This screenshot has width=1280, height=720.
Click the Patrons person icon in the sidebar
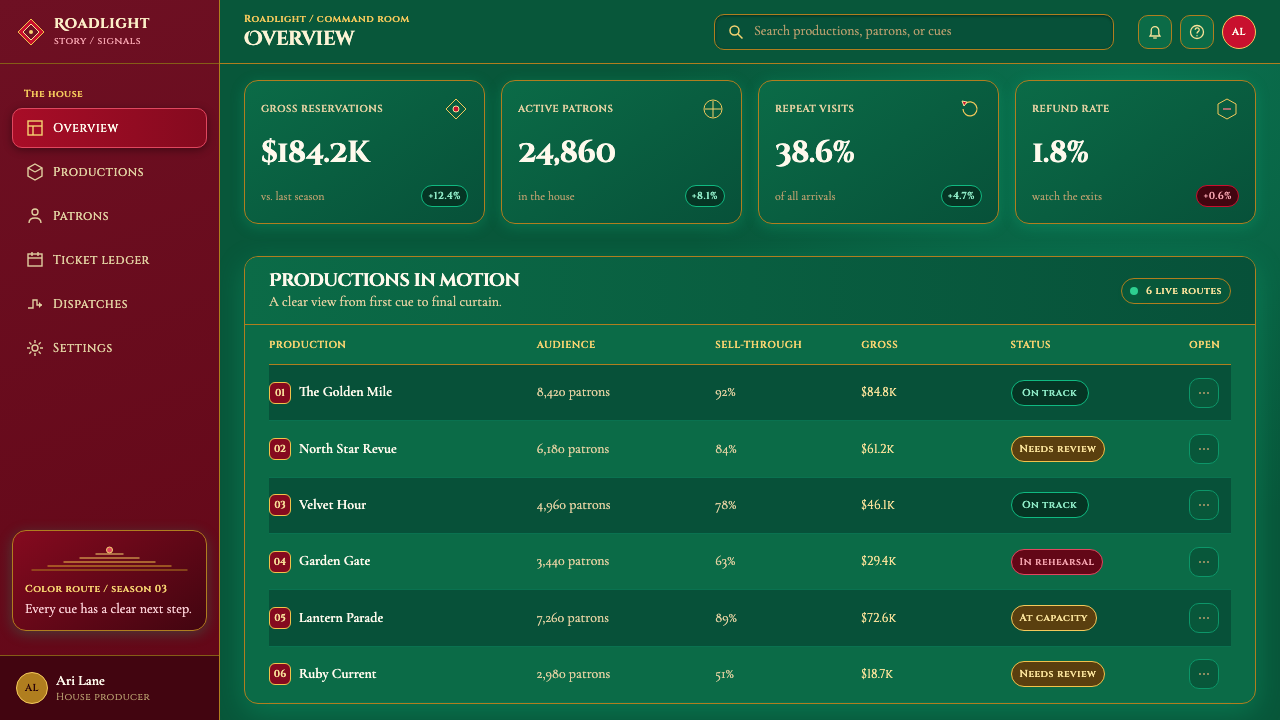point(35,216)
